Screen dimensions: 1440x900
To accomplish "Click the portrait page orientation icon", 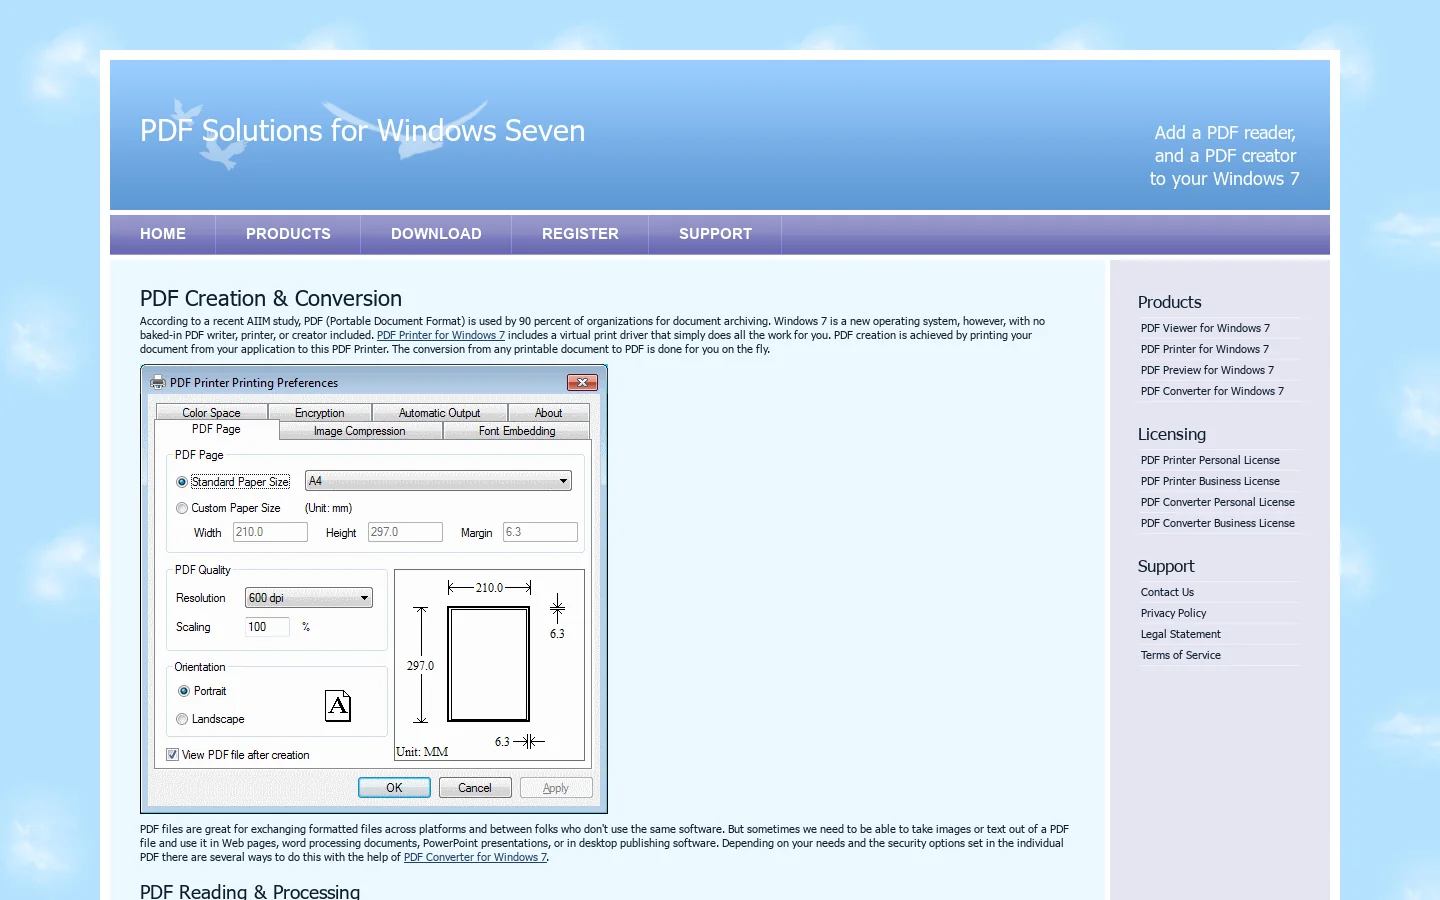I will 339,706.
